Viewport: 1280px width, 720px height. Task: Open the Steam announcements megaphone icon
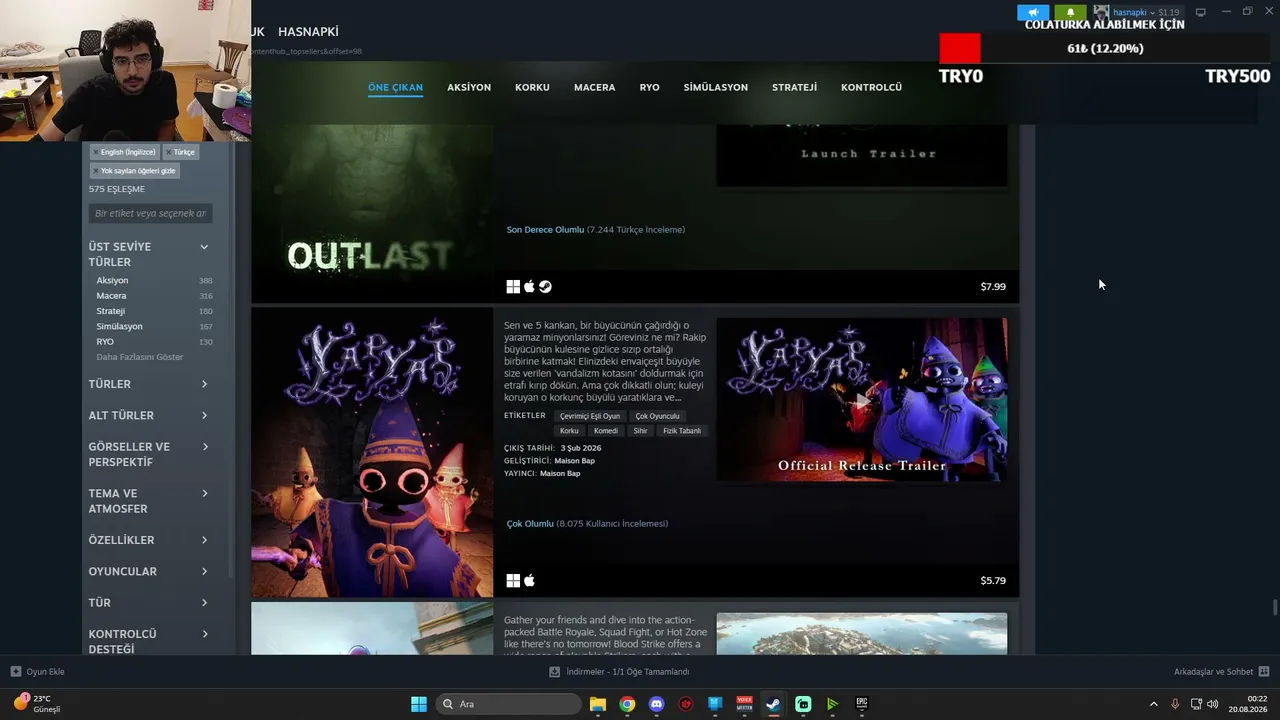1033,12
